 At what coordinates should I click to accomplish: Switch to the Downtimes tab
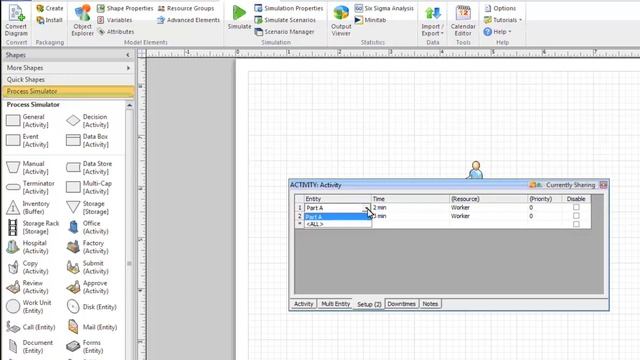[401, 304]
